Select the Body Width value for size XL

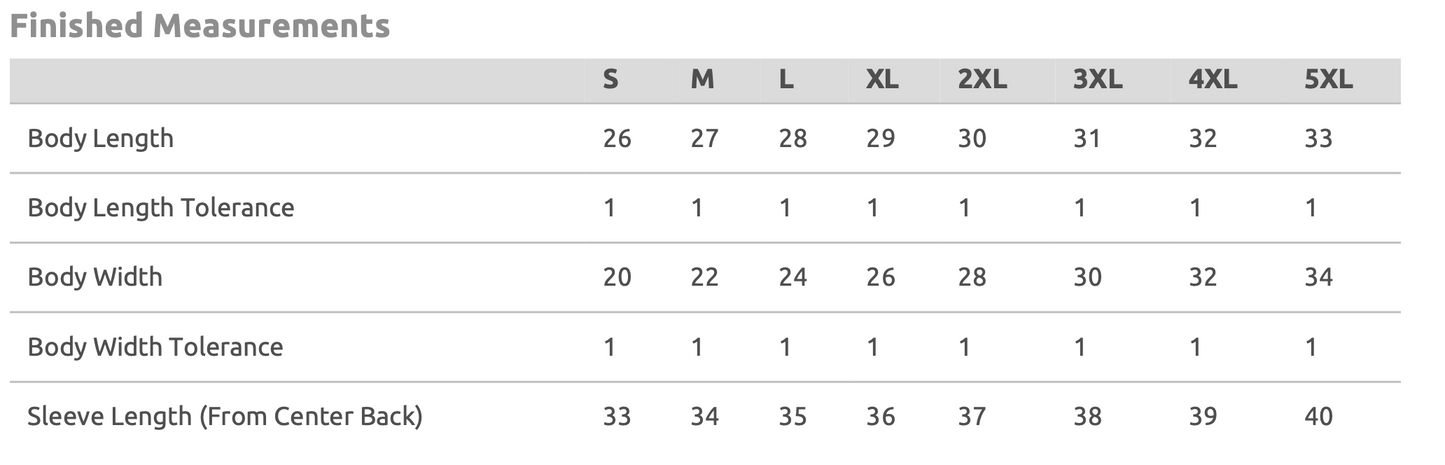tap(881, 277)
